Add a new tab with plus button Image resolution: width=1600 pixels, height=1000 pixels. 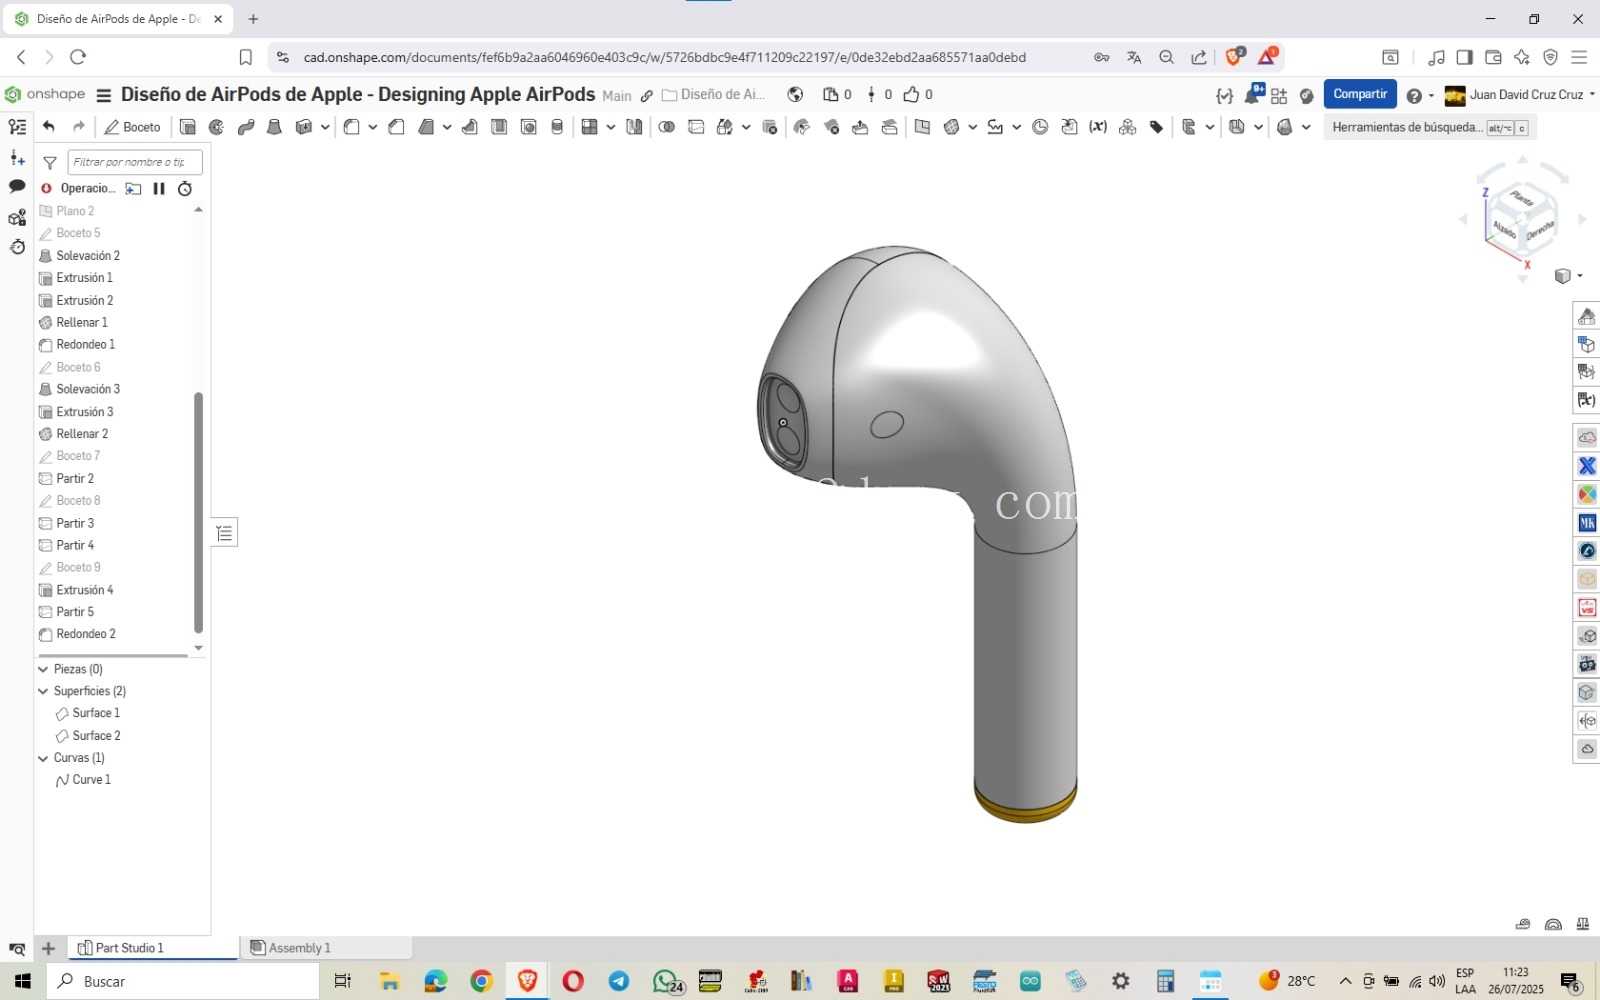tap(48, 948)
